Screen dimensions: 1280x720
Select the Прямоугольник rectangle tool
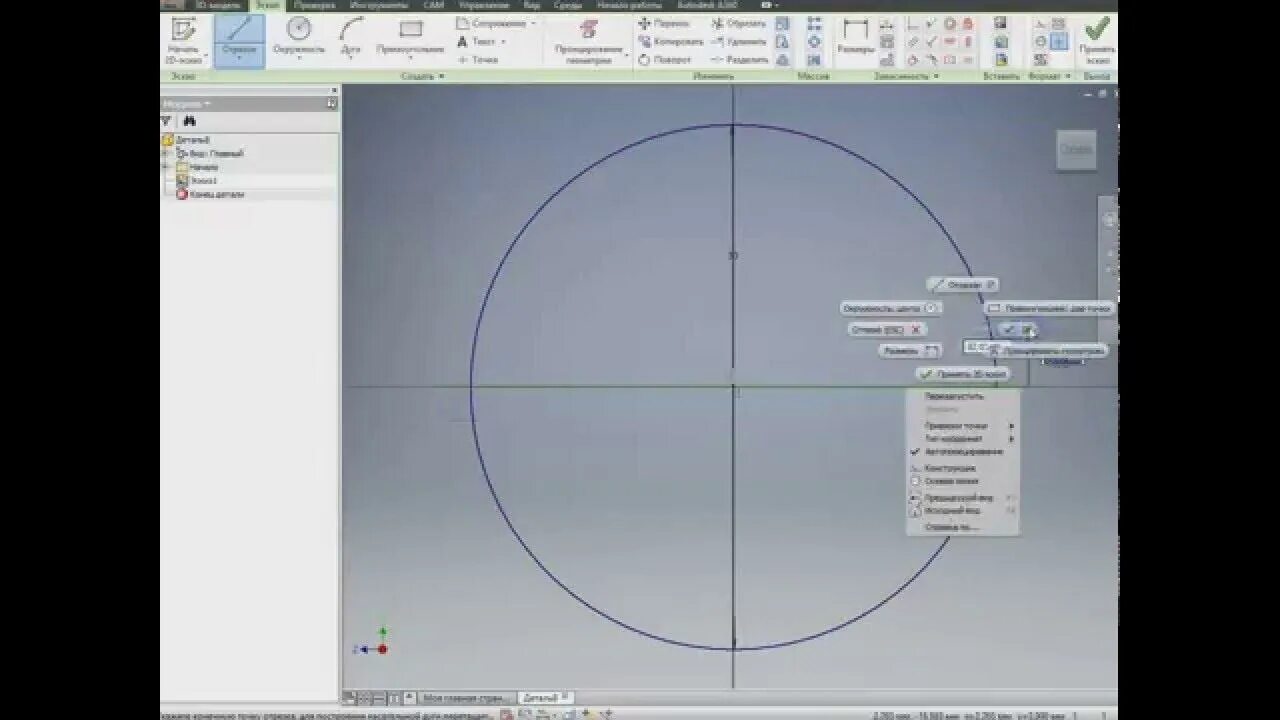tap(410, 36)
